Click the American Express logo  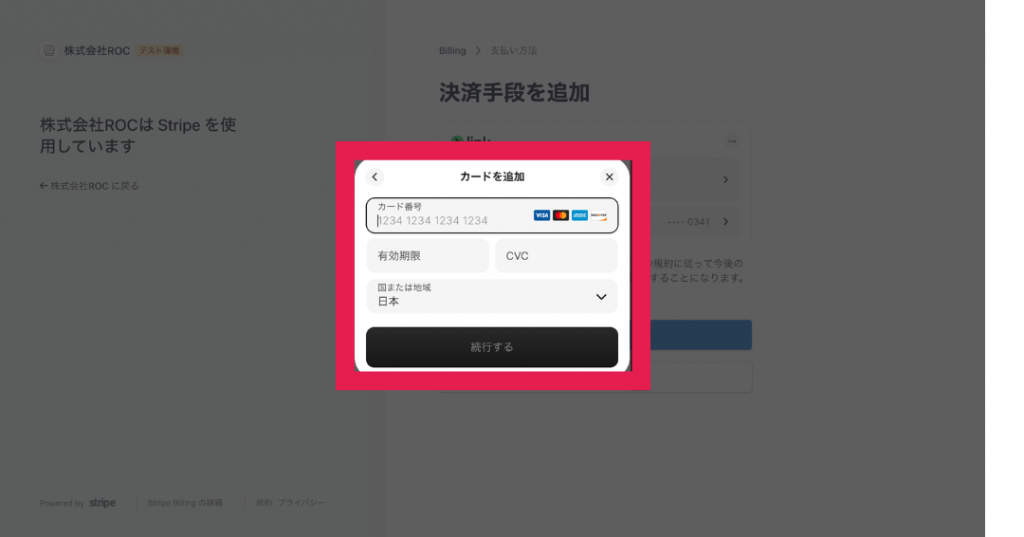[579, 216]
